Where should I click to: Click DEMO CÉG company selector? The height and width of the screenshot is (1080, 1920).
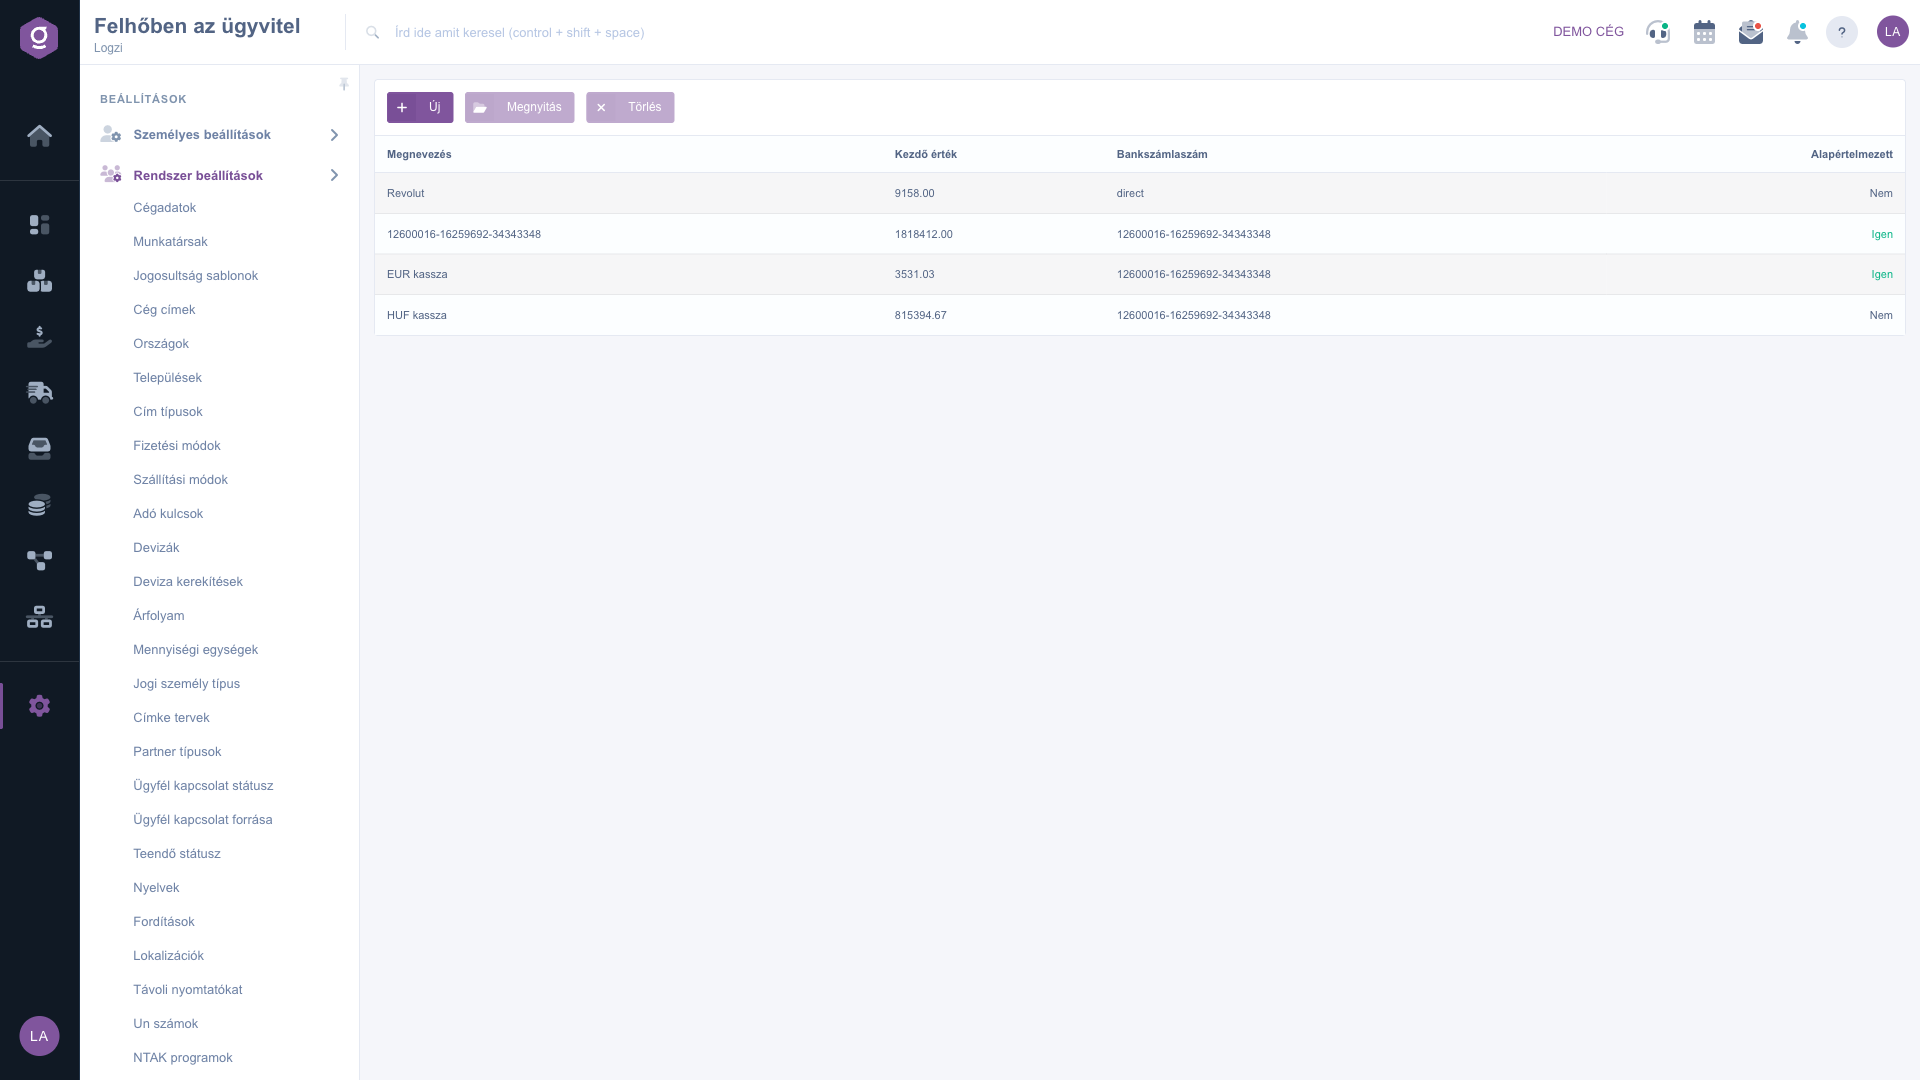click(x=1588, y=32)
